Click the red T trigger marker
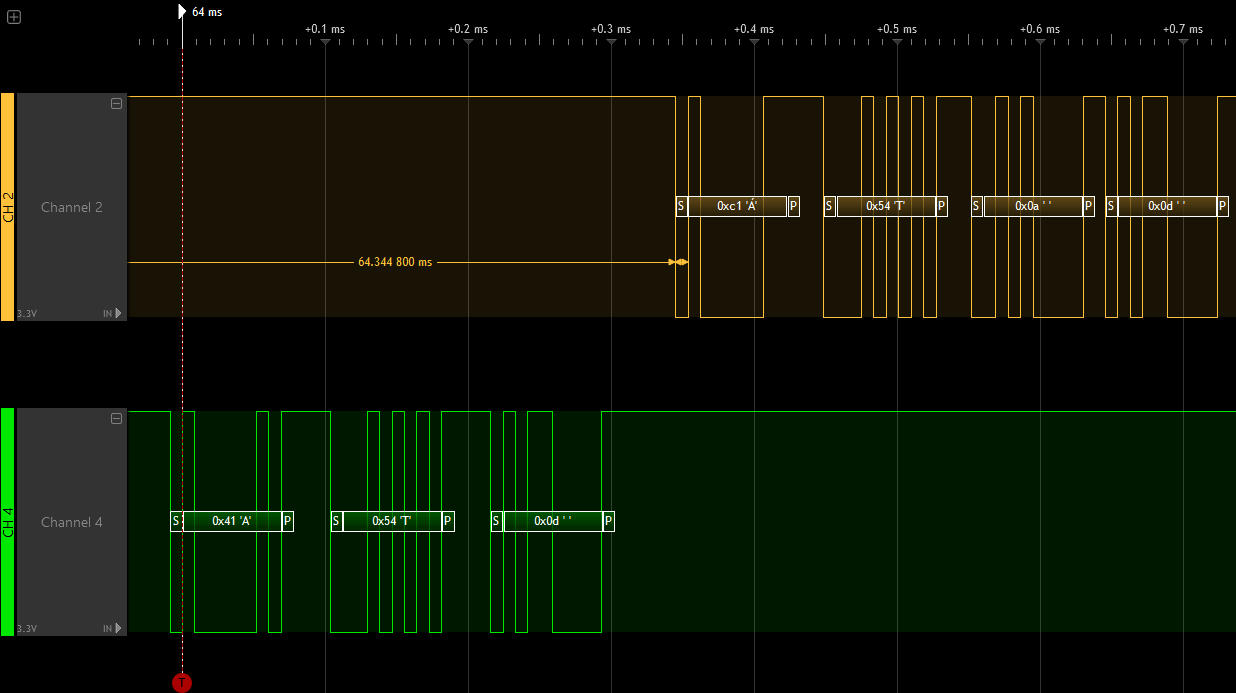Viewport: 1236px width, 693px height. [x=182, y=683]
